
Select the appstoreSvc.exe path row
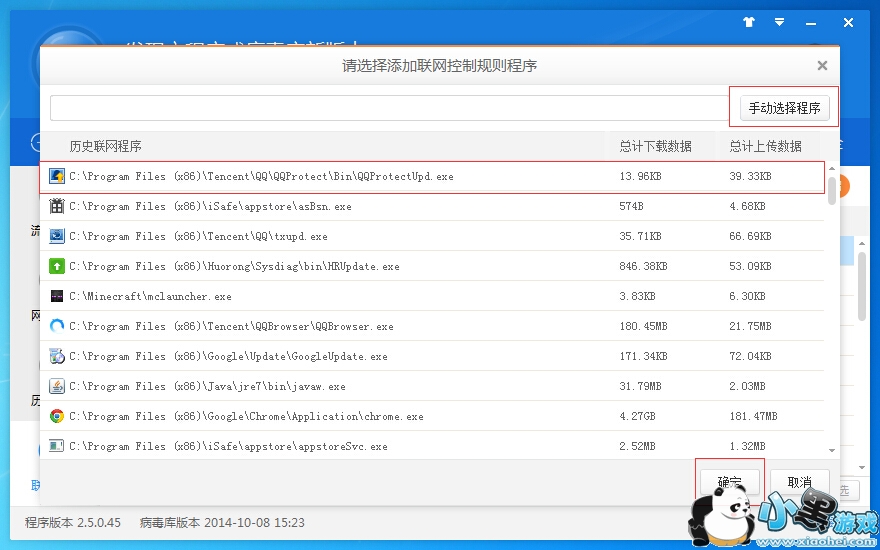coord(432,446)
